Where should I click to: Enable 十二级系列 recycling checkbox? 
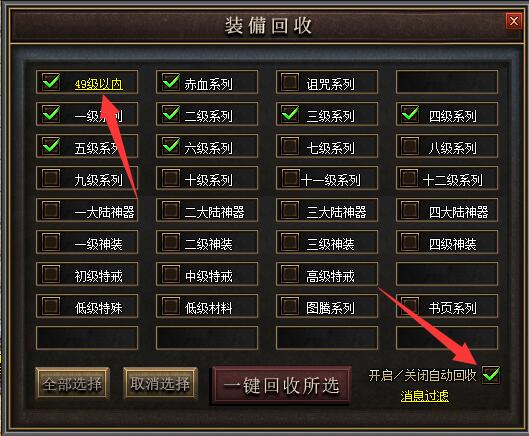coord(409,178)
